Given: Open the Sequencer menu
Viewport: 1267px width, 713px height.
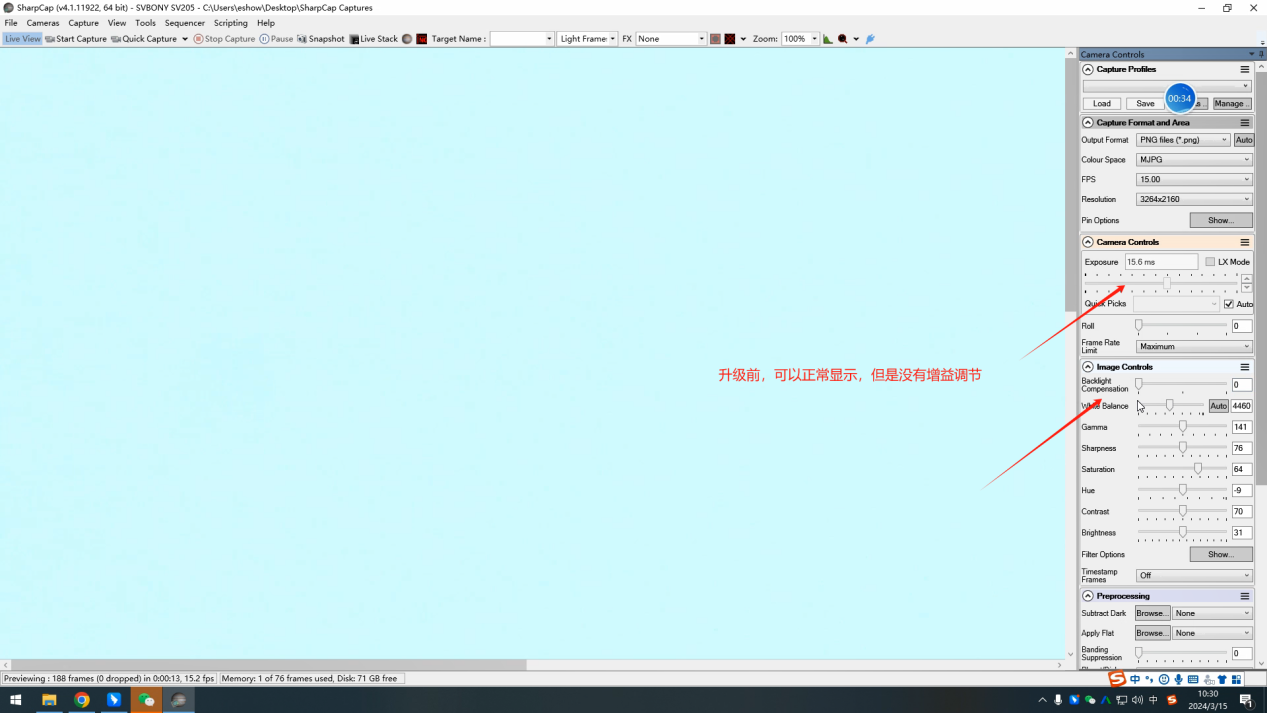Looking at the screenshot, I should click(x=184, y=23).
